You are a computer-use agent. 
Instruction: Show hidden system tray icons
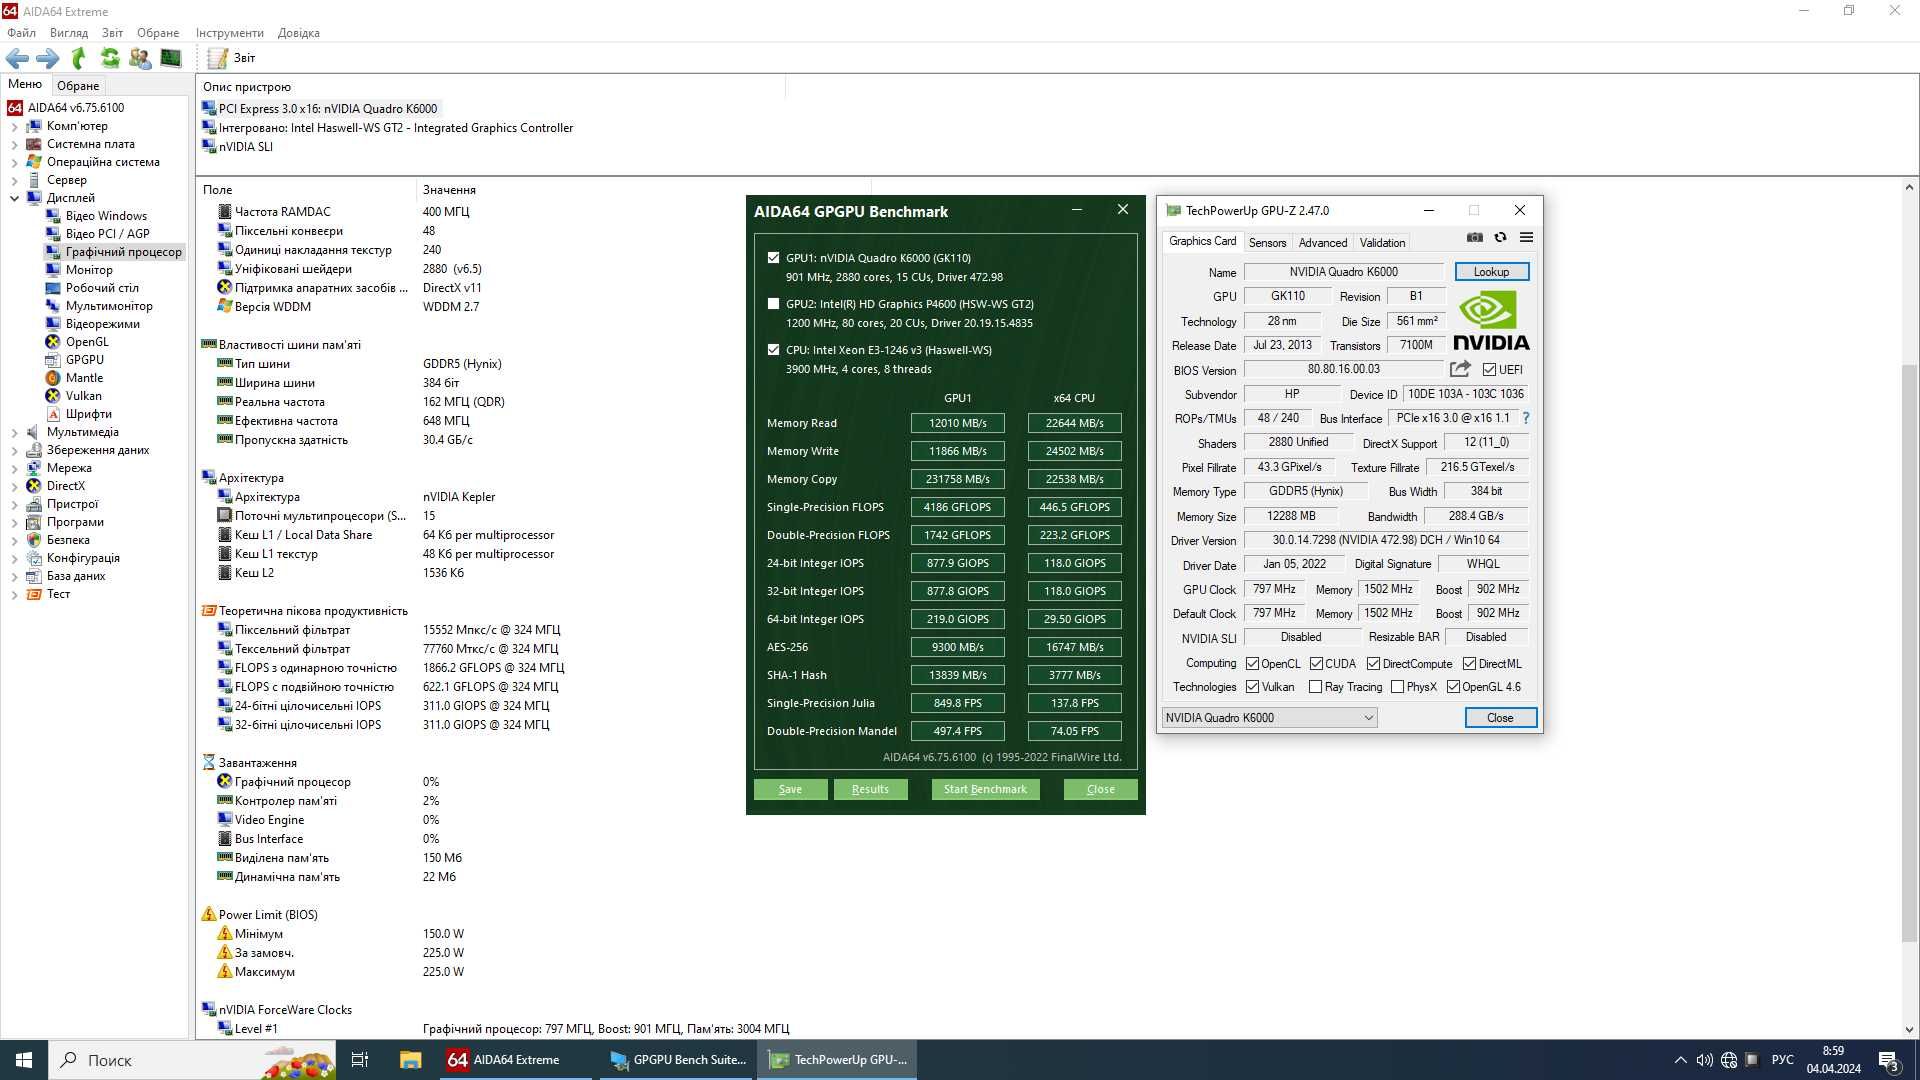1680,1060
